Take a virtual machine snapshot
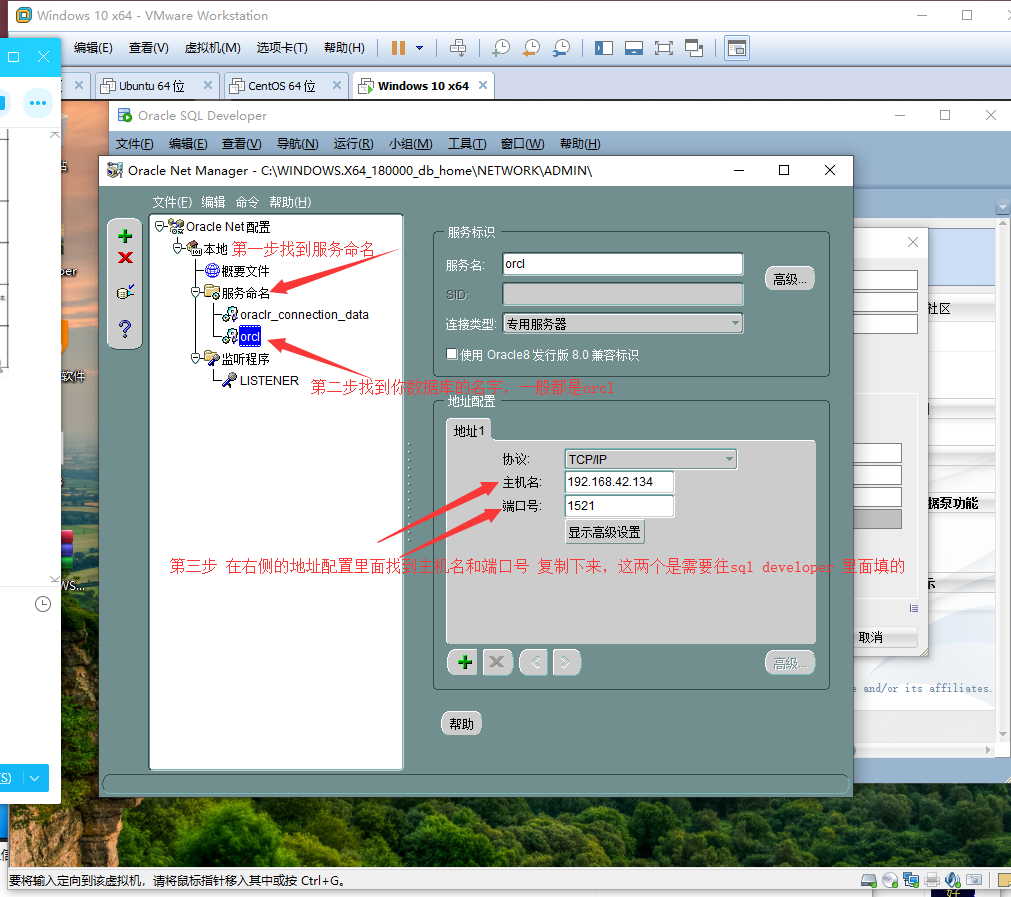1011x897 pixels. click(499, 47)
